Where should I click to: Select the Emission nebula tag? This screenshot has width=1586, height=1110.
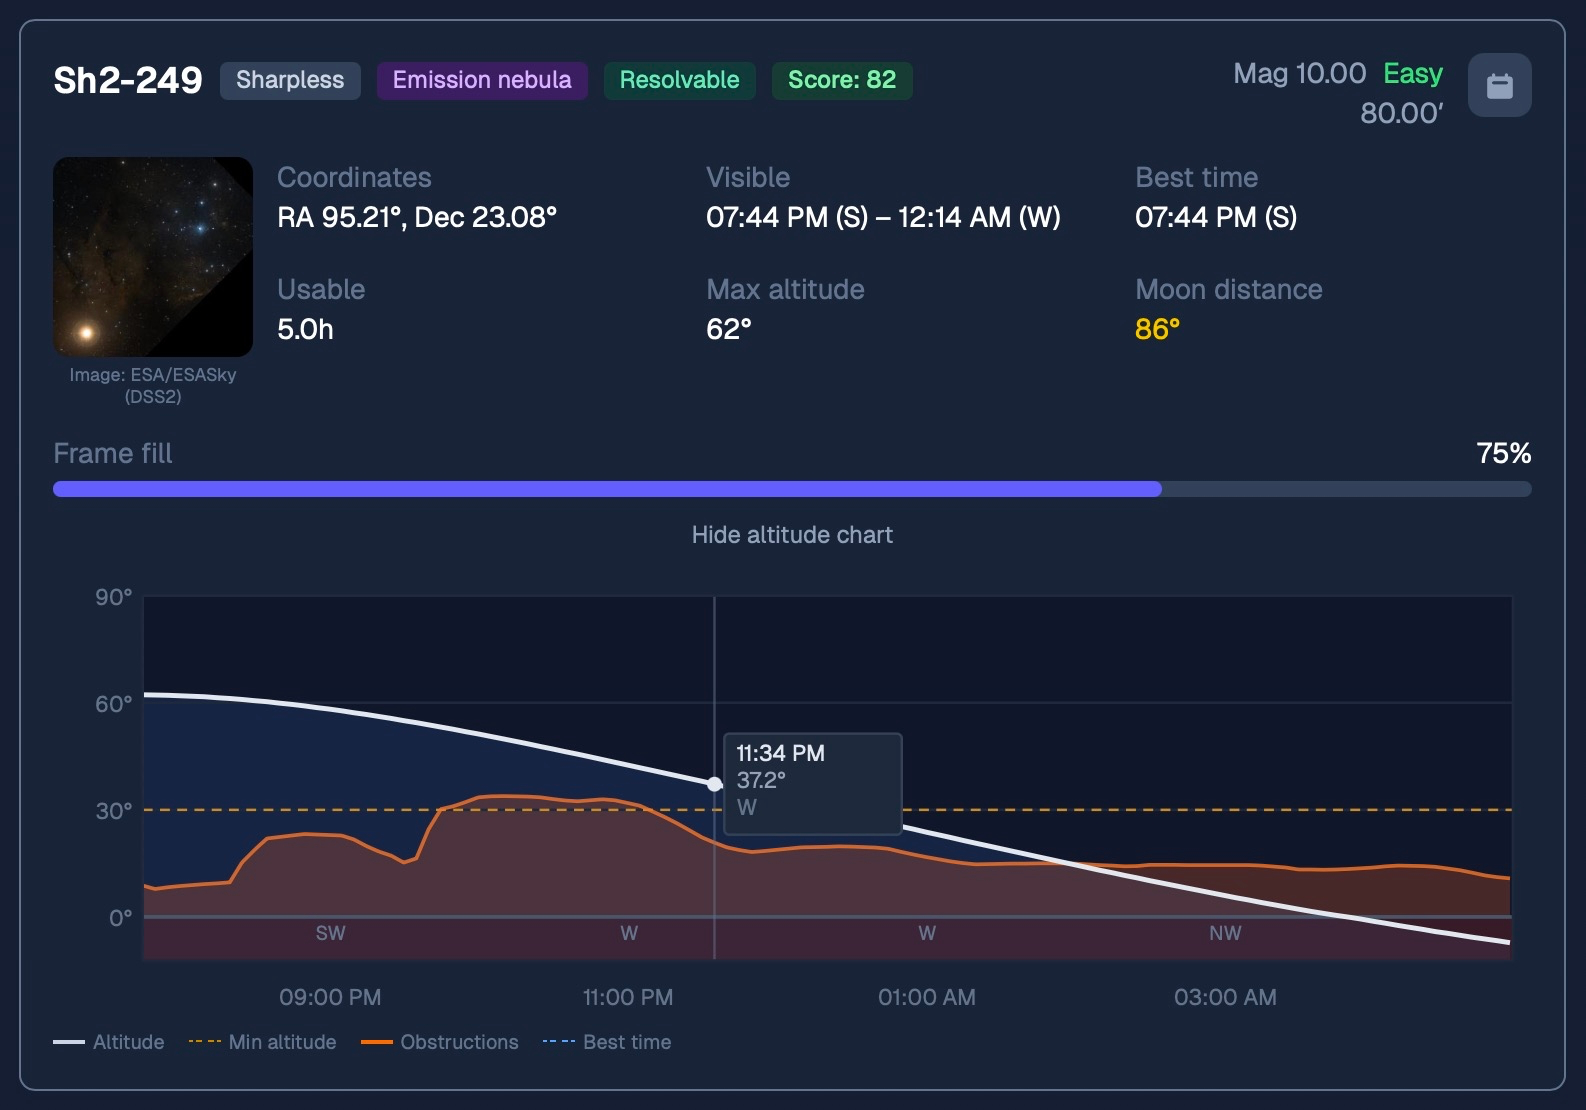pos(482,80)
